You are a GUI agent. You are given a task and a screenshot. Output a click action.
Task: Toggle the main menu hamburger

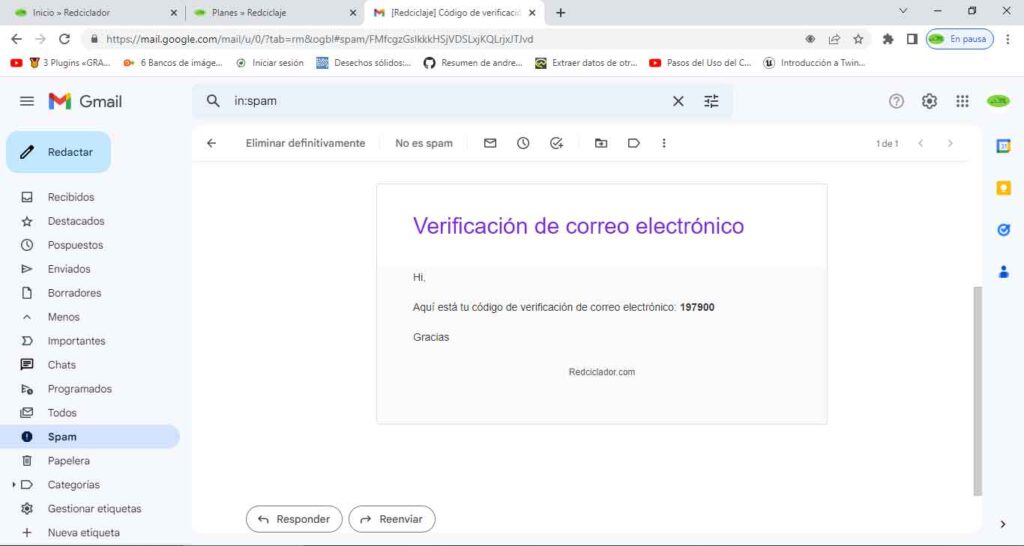point(27,101)
